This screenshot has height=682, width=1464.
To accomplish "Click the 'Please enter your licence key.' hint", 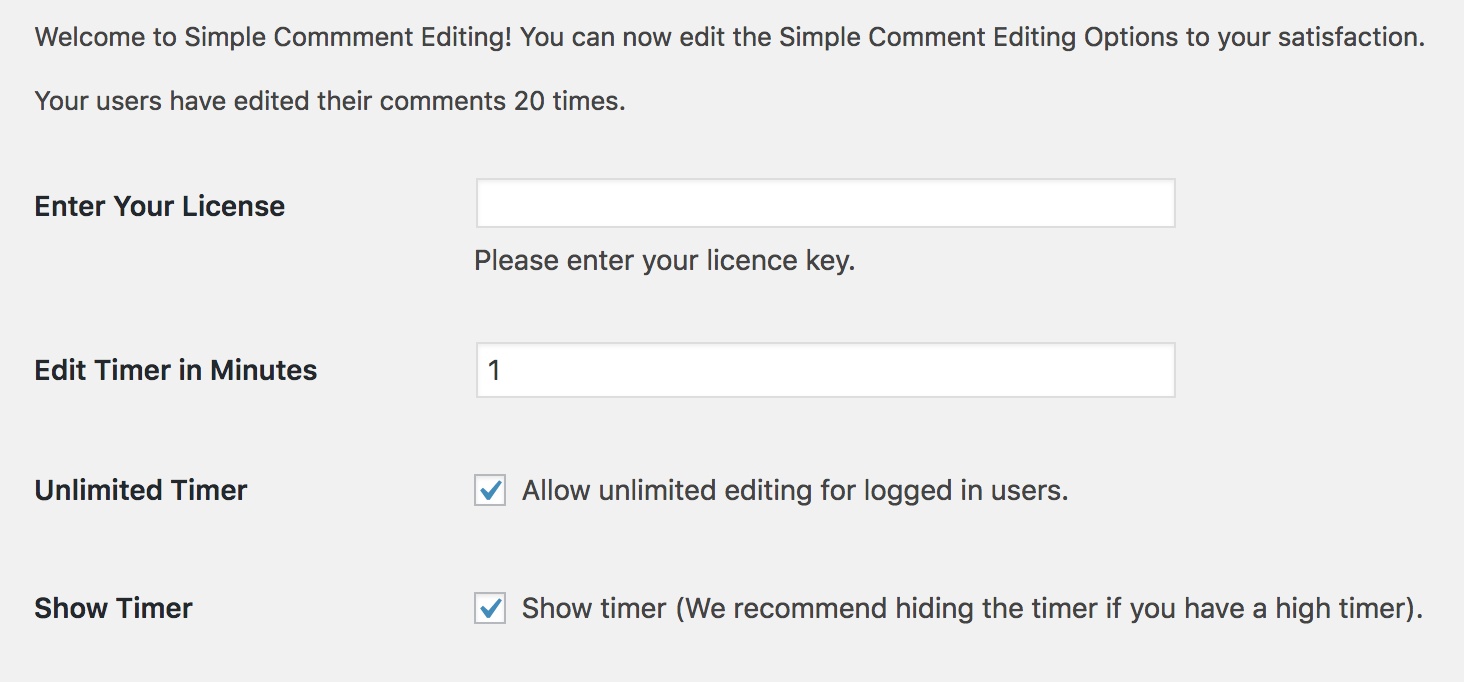I will [x=665, y=261].
